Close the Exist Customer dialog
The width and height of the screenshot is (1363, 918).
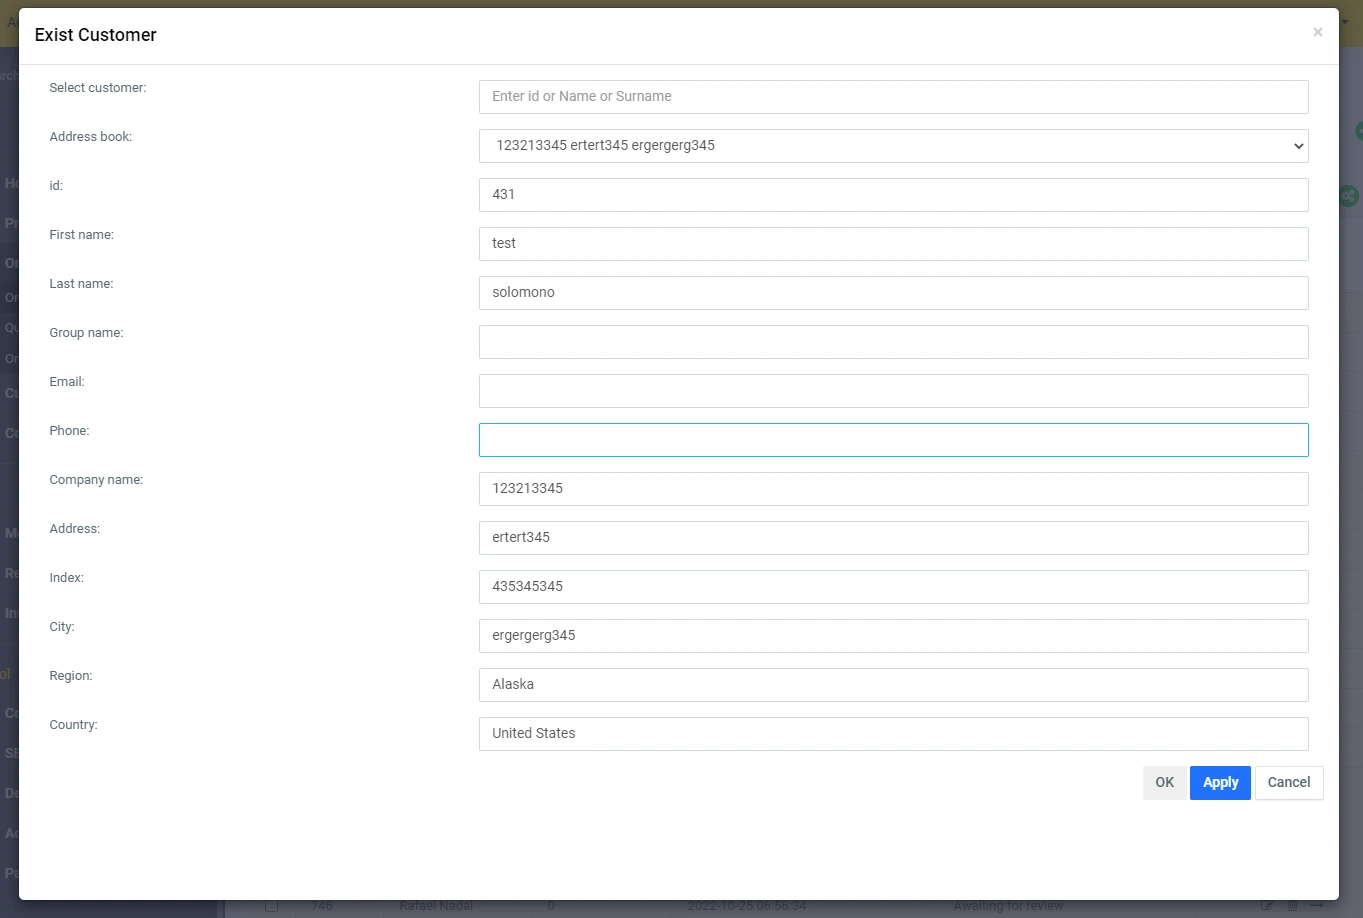pos(1317,33)
